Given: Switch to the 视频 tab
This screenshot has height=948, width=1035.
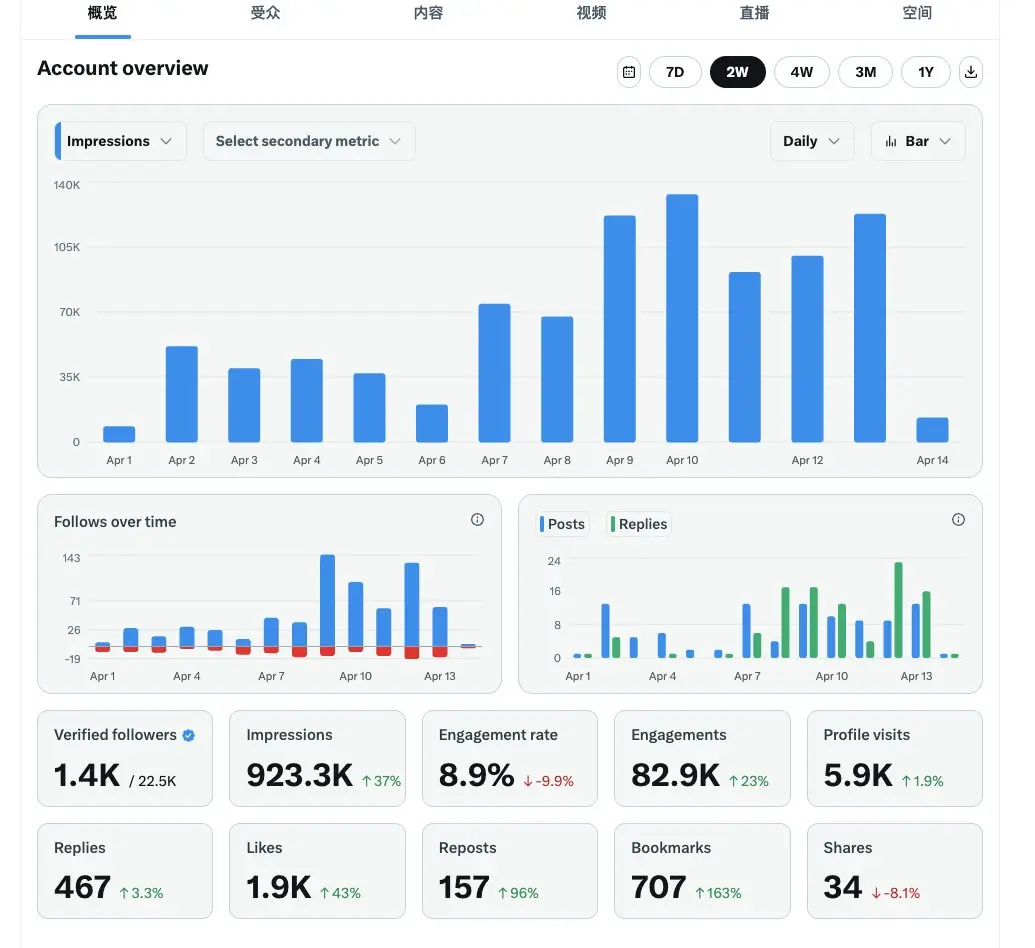Looking at the screenshot, I should tap(591, 13).
